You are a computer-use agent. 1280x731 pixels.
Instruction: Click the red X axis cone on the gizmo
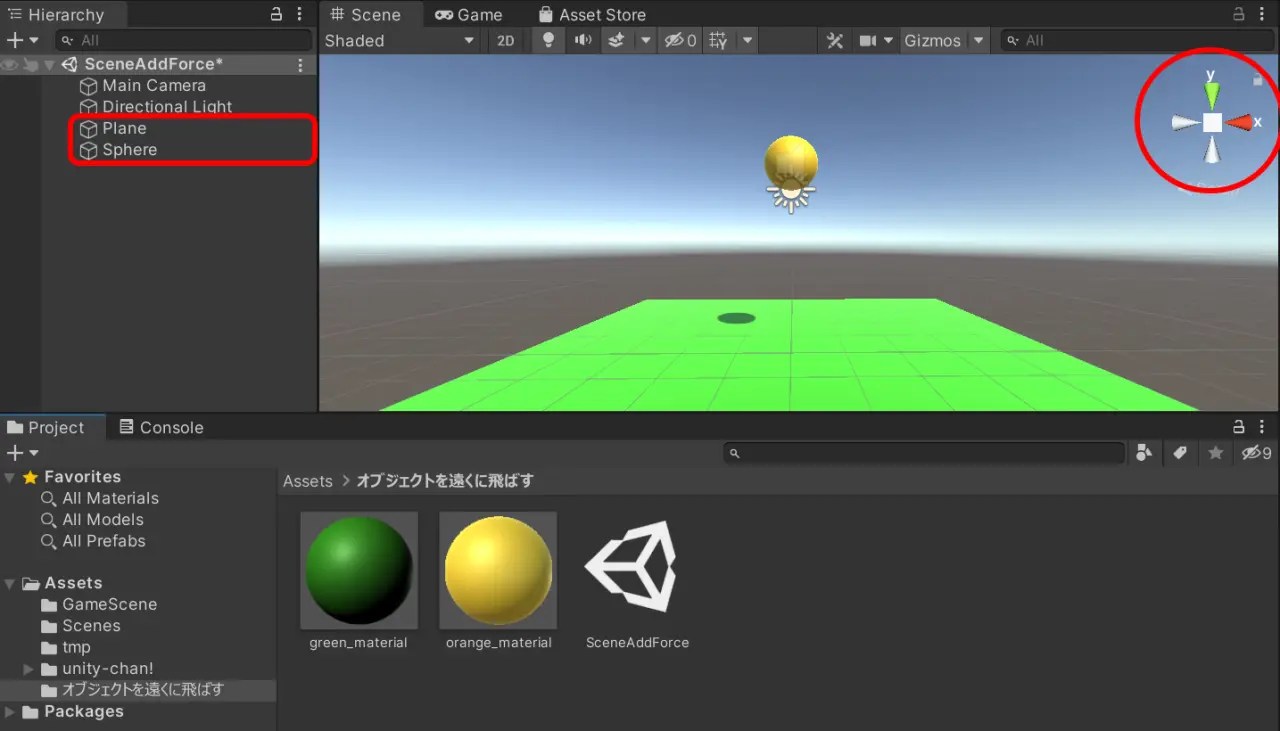click(x=1239, y=122)
